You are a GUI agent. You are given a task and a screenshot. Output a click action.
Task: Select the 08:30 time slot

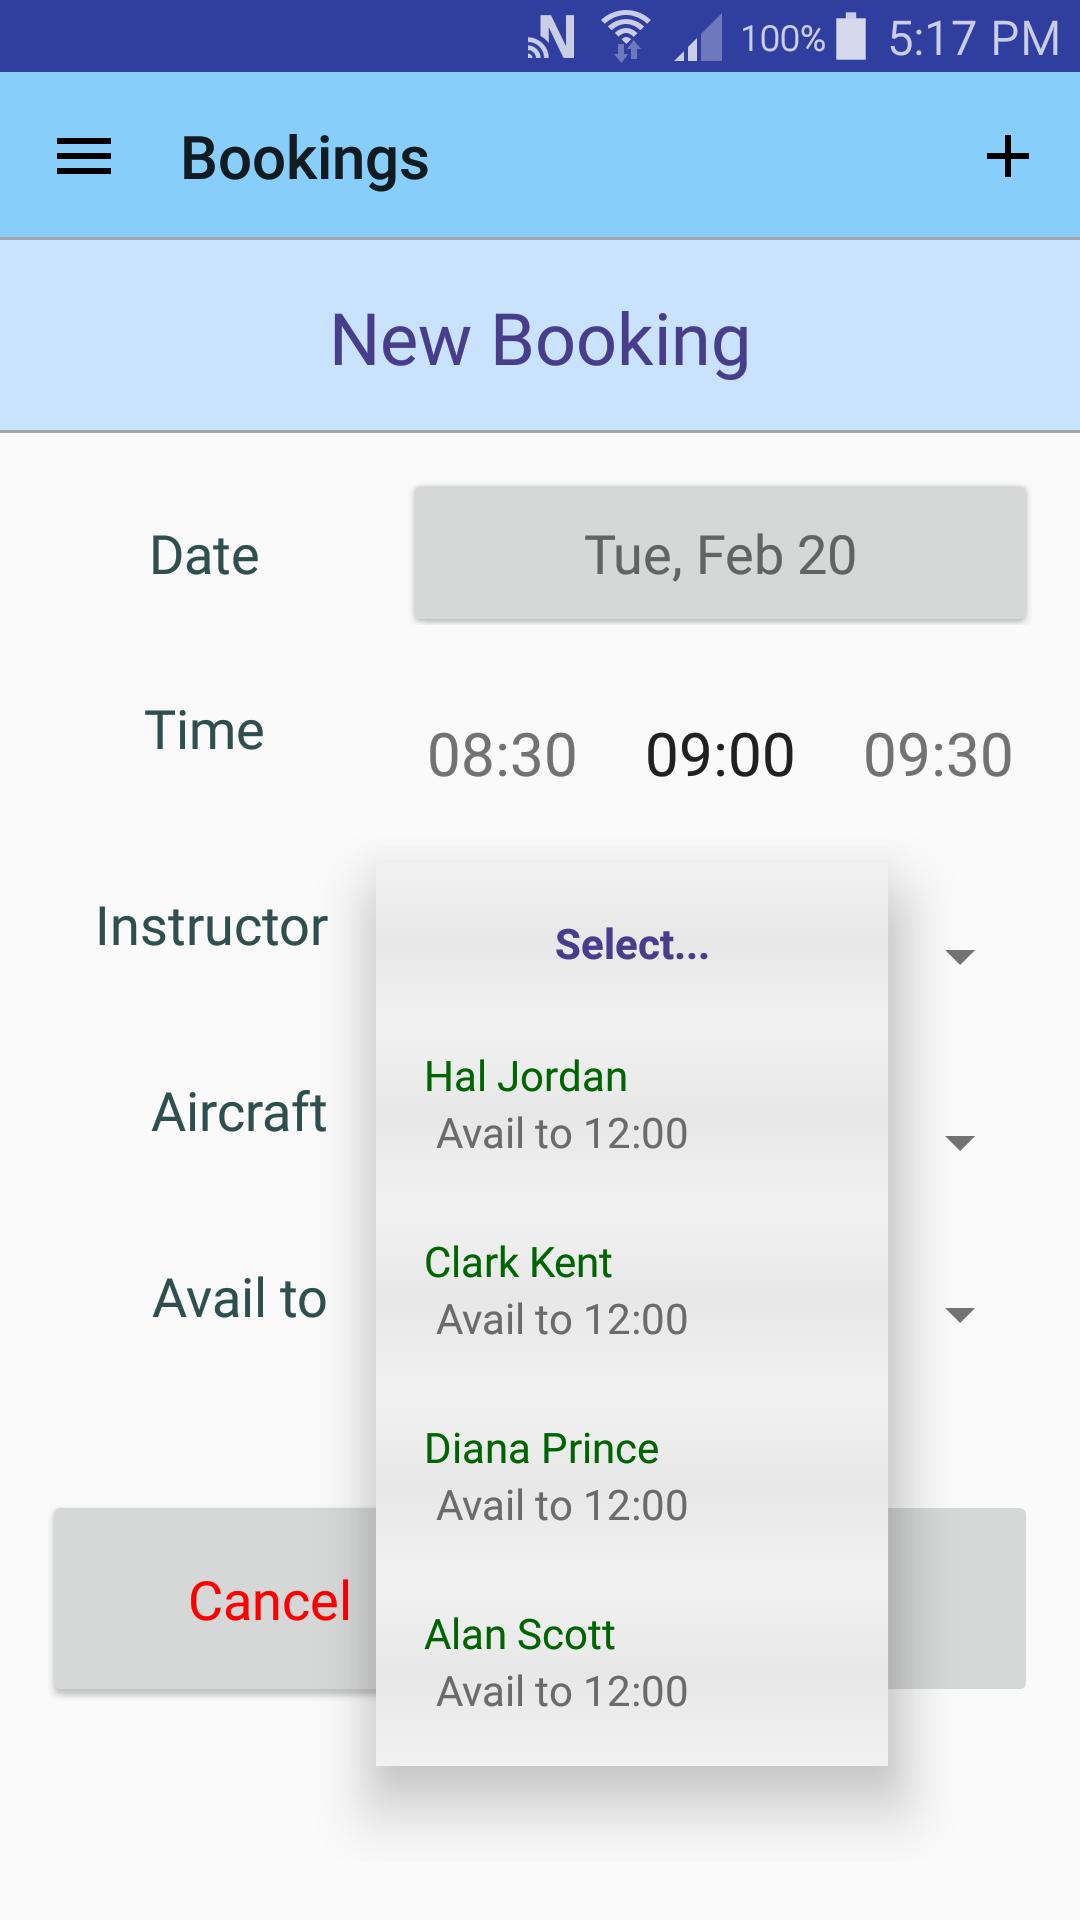point(502,755)
